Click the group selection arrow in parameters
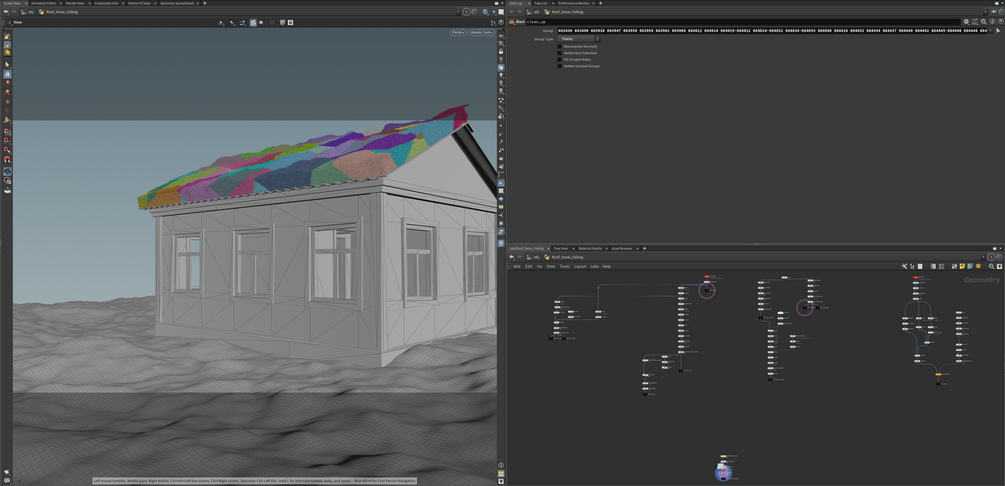Image resolution: width=1005 pixels, height=486 pixels. (998, 30)
